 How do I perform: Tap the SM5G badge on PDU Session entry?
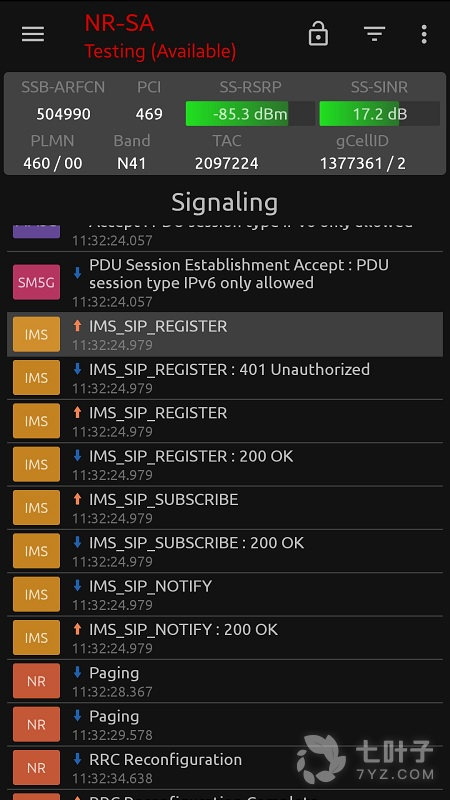pyautogui.click(x=36, y=282)
